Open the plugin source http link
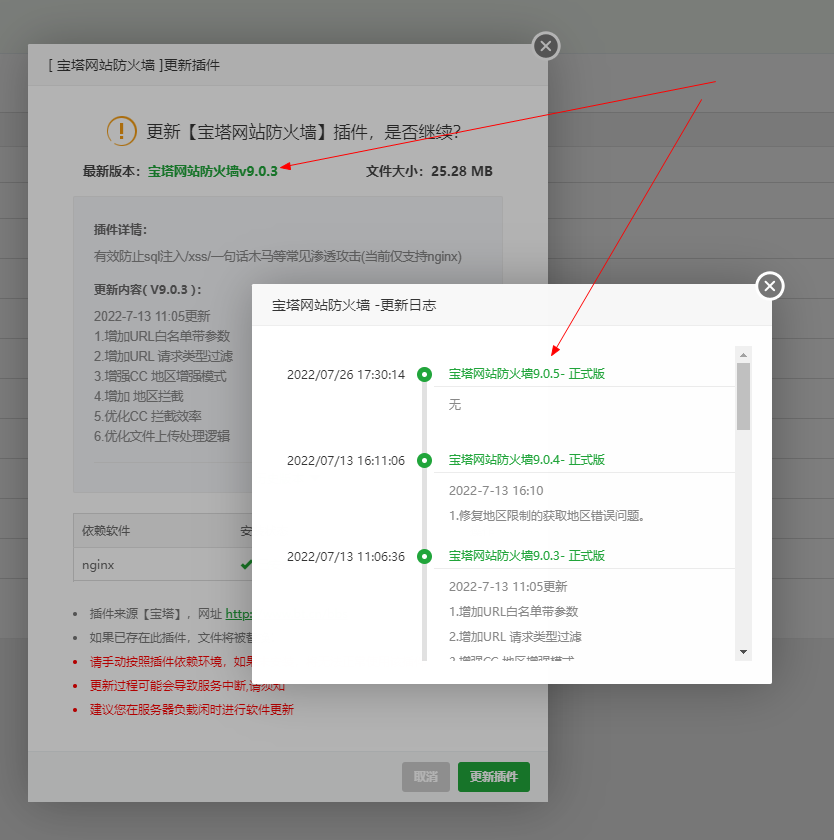 [x=238, y=613]
